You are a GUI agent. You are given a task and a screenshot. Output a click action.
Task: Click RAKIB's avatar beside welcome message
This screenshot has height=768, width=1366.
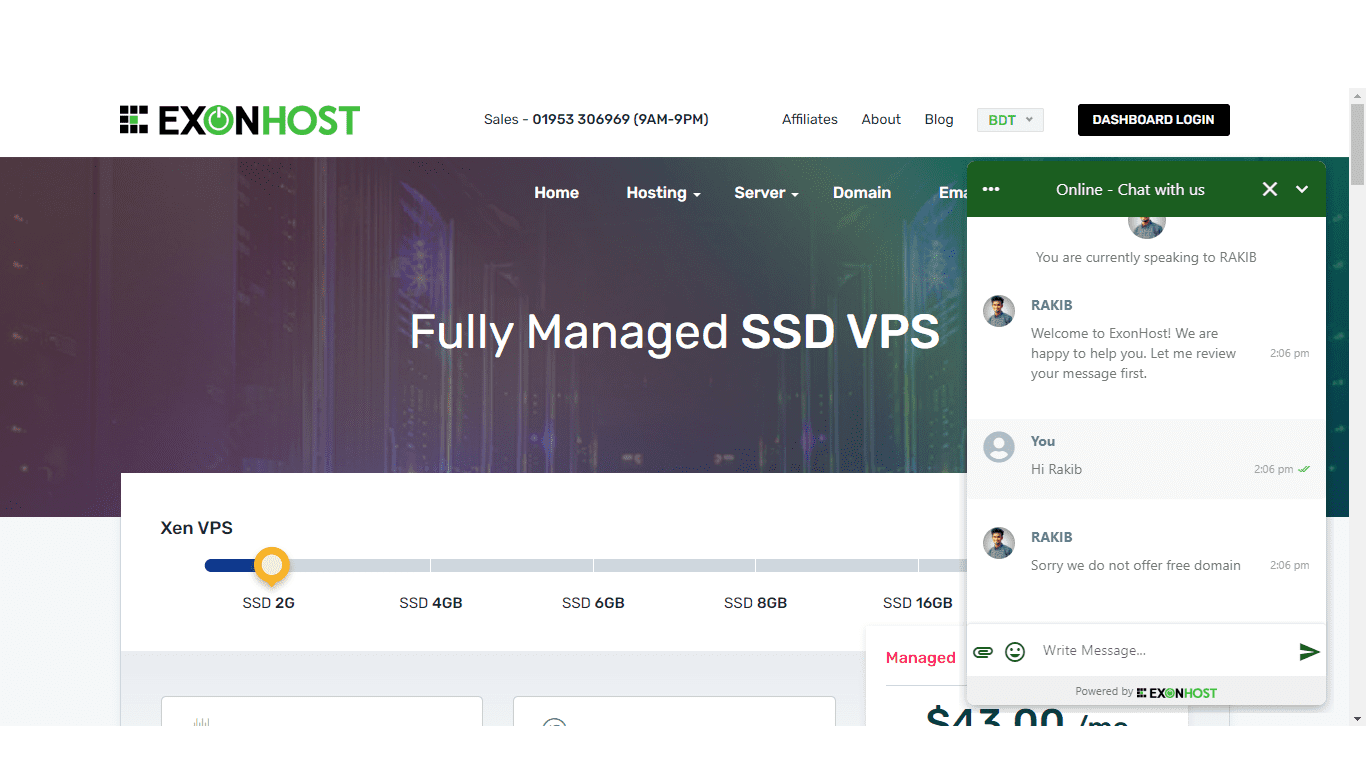pyautogui.click(x=999, y=310)
